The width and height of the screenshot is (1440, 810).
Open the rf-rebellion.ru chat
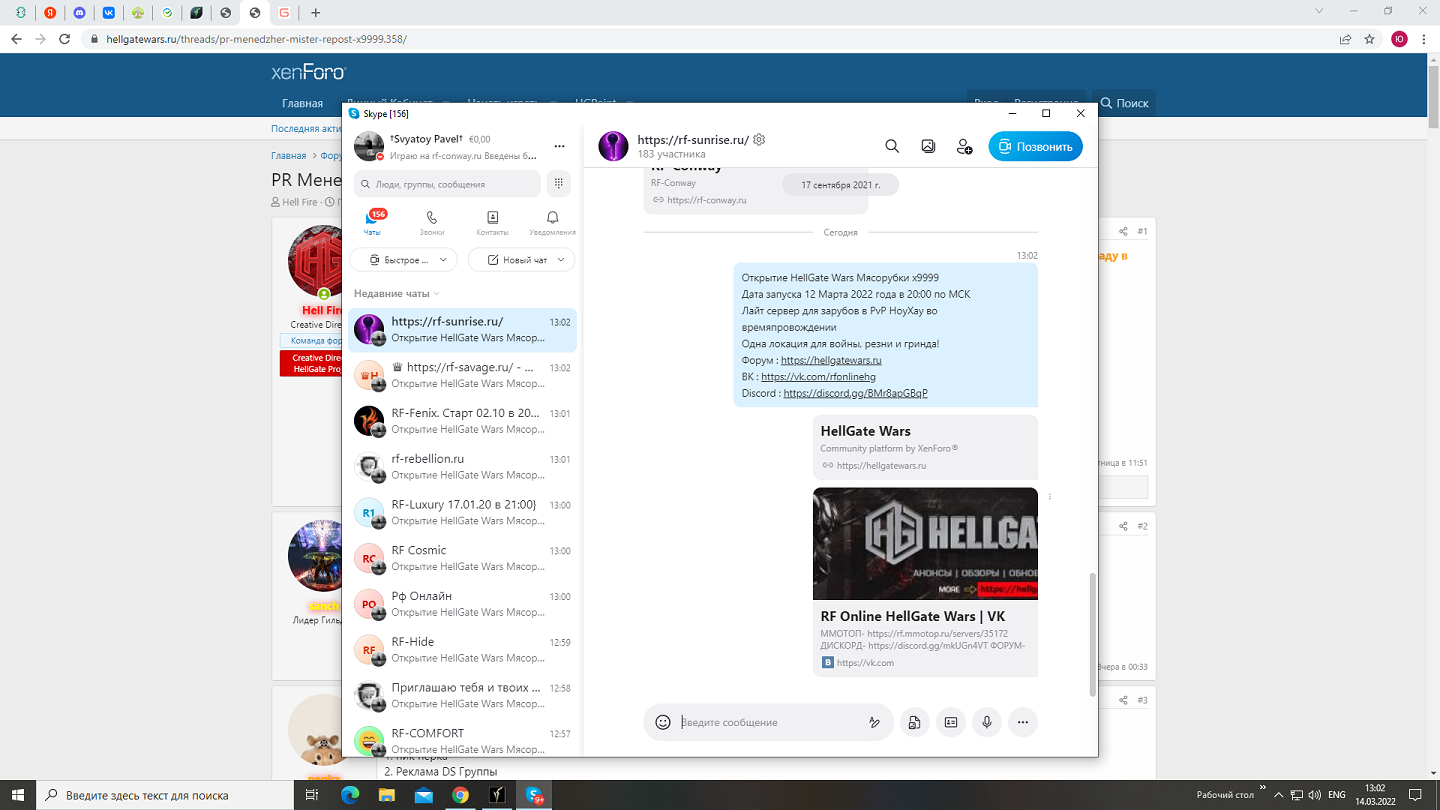[460, 467]
